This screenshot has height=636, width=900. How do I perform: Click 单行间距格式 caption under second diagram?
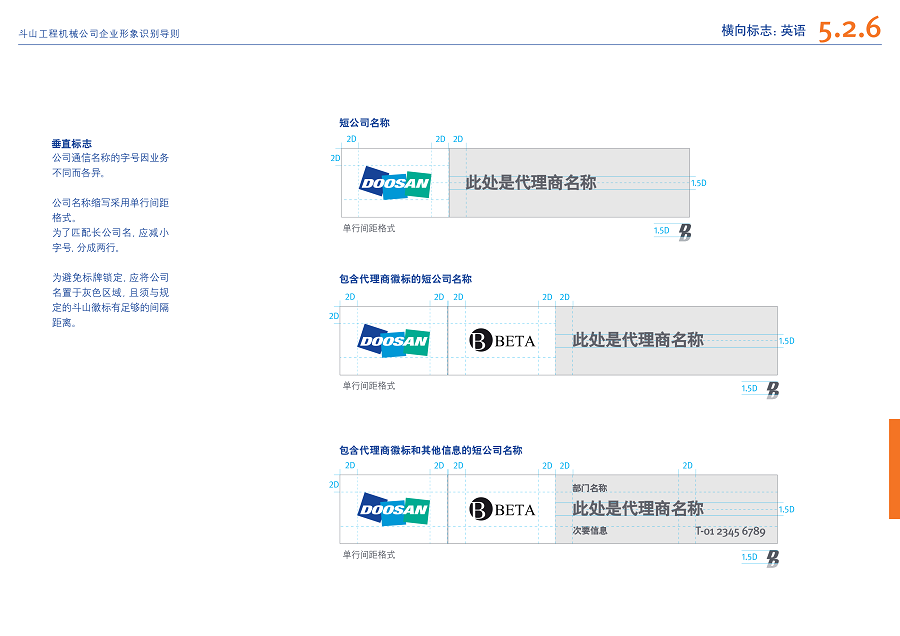click(x=369, y=386)
